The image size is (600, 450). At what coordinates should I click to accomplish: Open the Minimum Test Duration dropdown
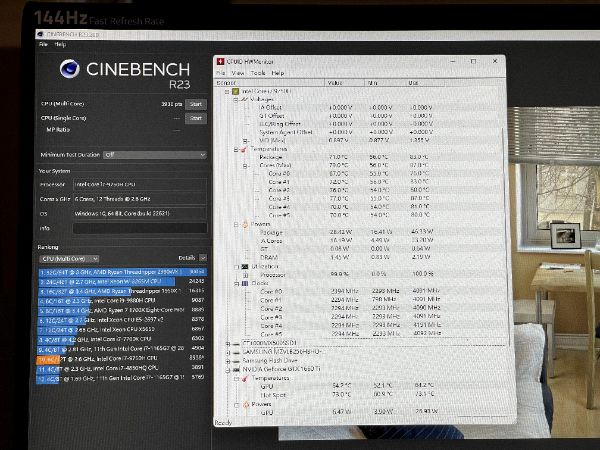point(155,155)
